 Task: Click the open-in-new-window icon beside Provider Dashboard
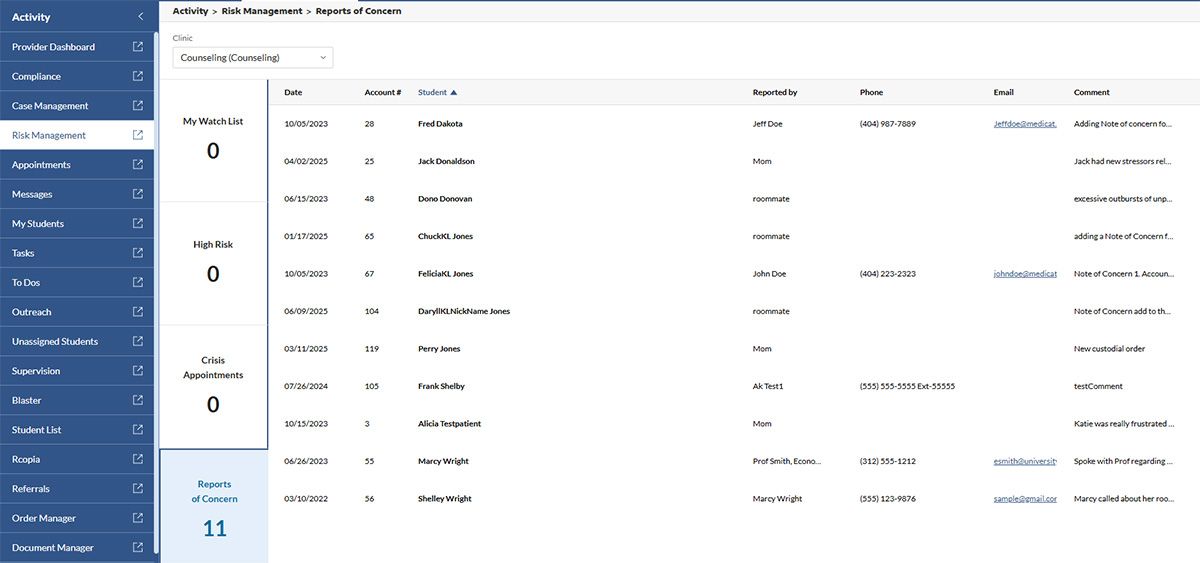(x=137, y=47)
